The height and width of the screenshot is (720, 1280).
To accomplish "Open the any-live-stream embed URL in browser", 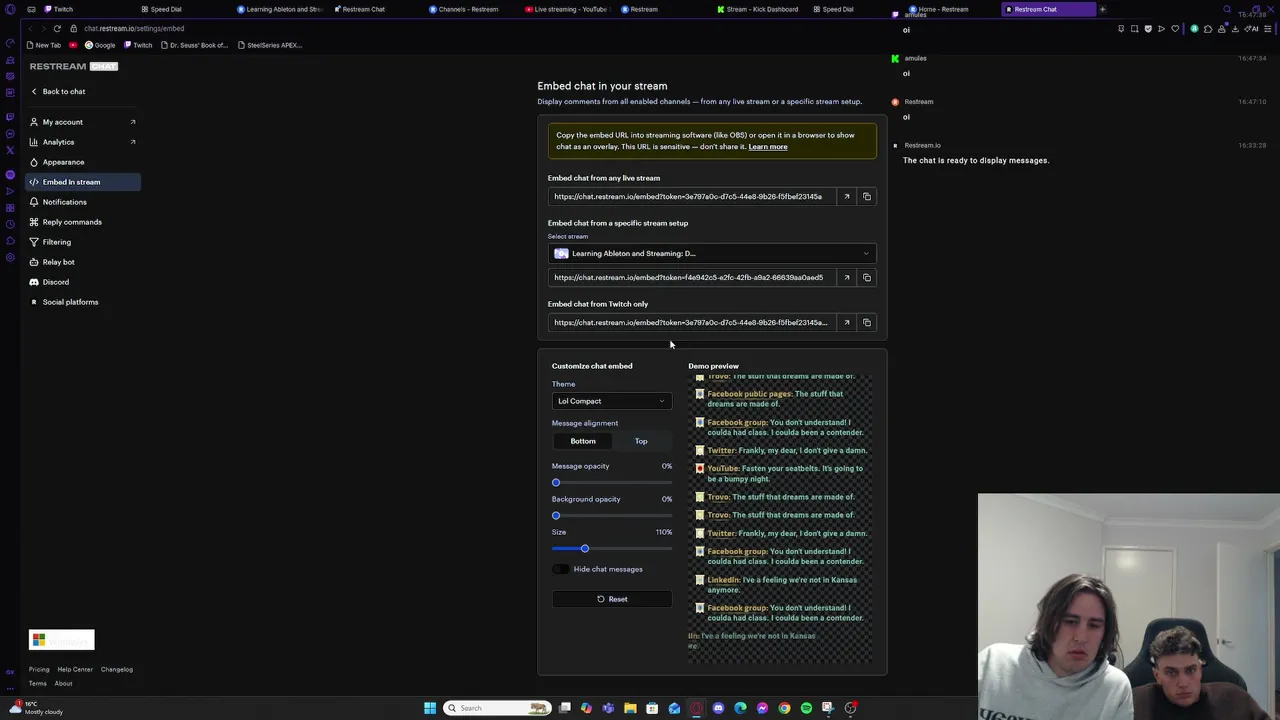I will pos(847,197).
